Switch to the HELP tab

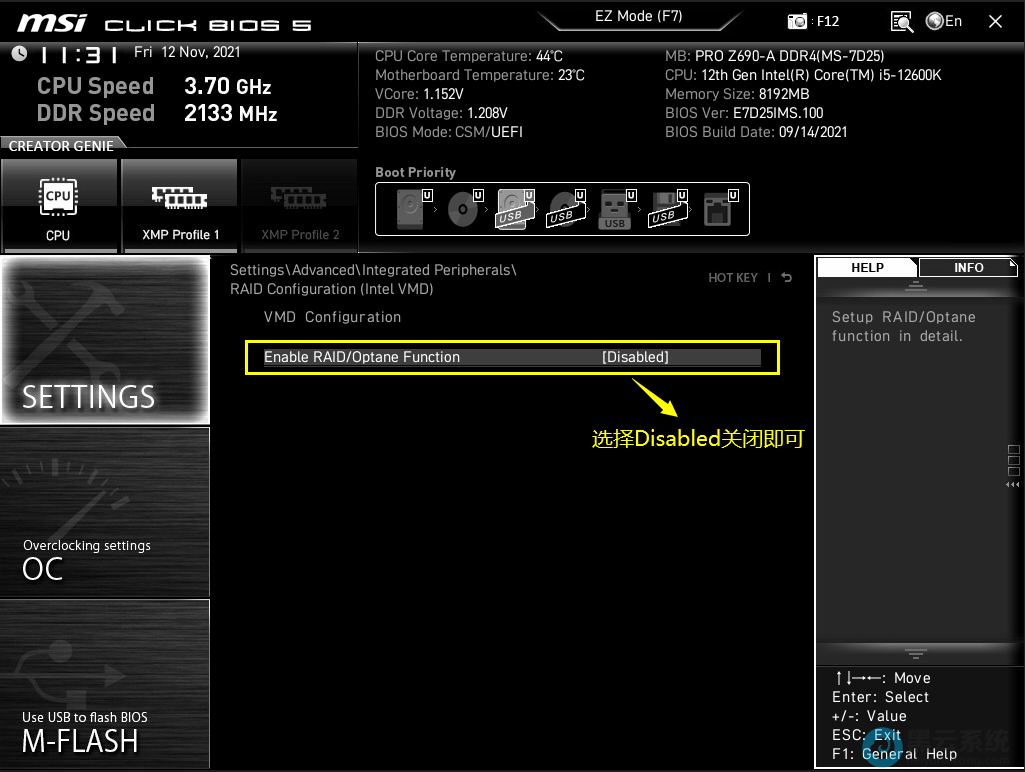867,268
